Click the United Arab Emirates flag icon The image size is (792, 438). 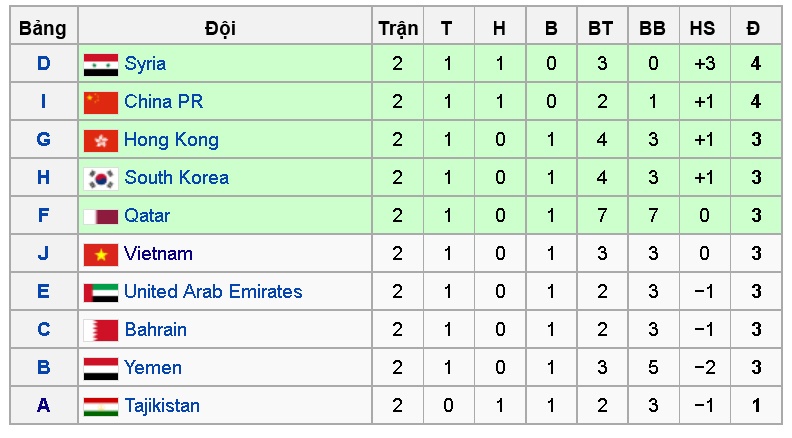click(101, 292)
